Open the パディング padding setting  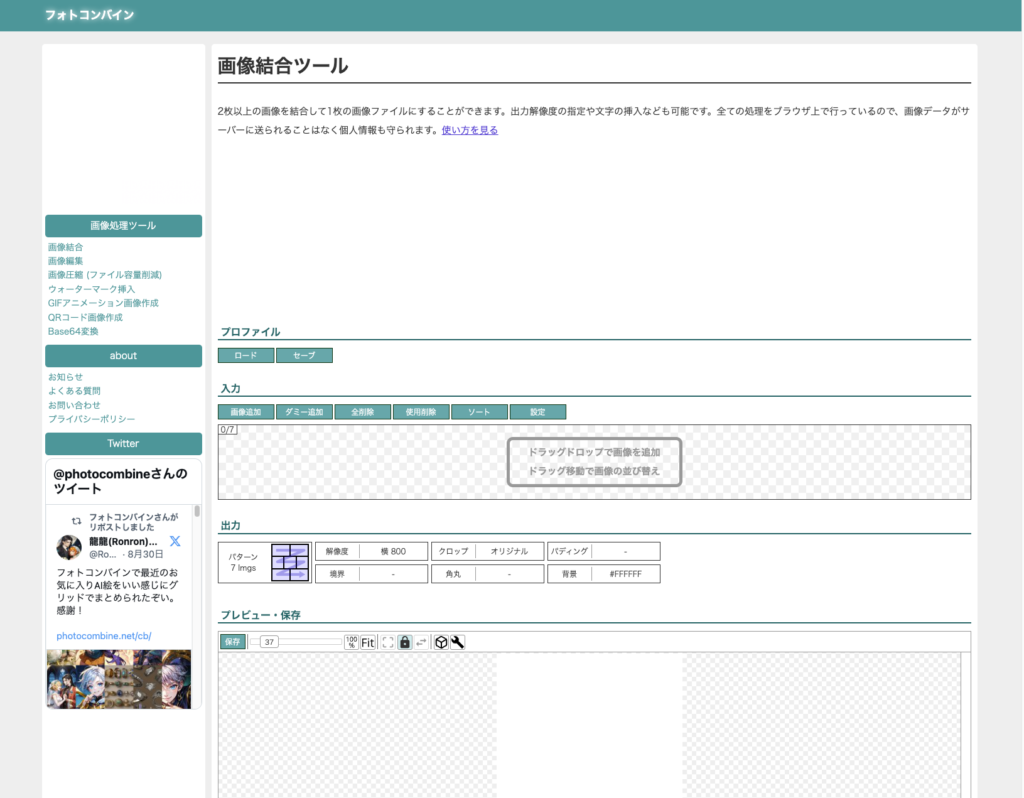[x=604, y=551]
